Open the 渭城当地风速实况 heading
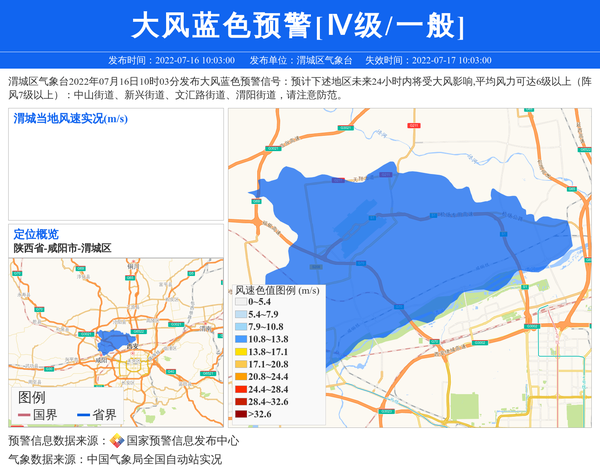The height and width of the screenshot is (471, 600). [x=70, y=119]
